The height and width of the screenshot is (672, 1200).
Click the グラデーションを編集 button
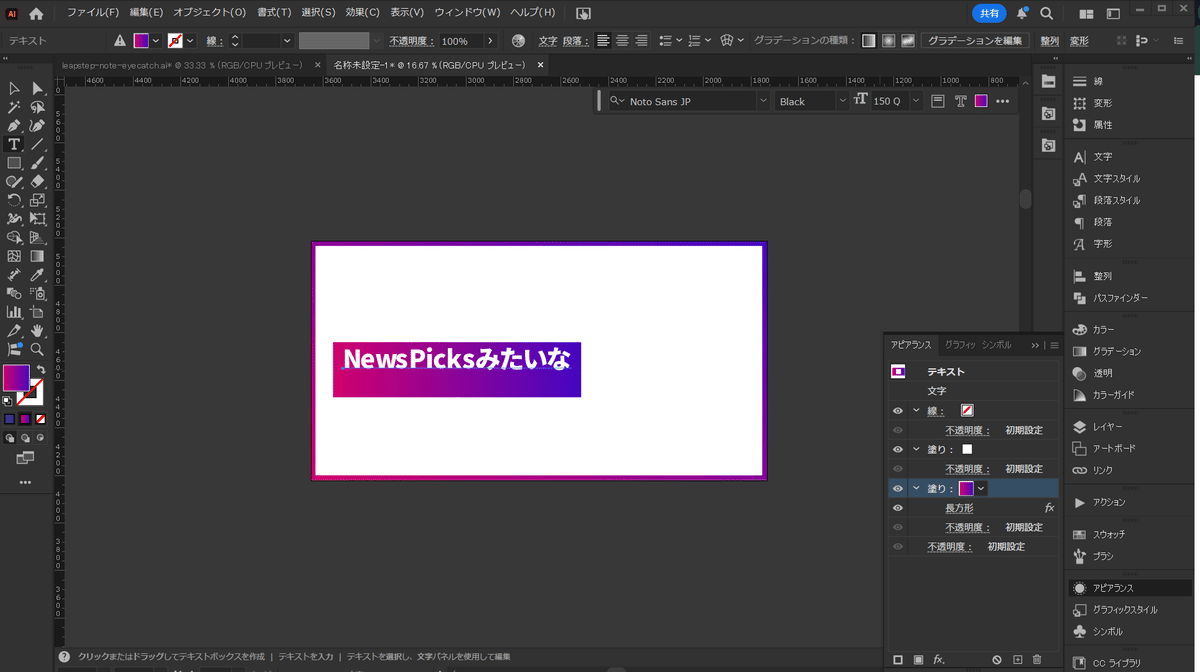tap(975, 41)
